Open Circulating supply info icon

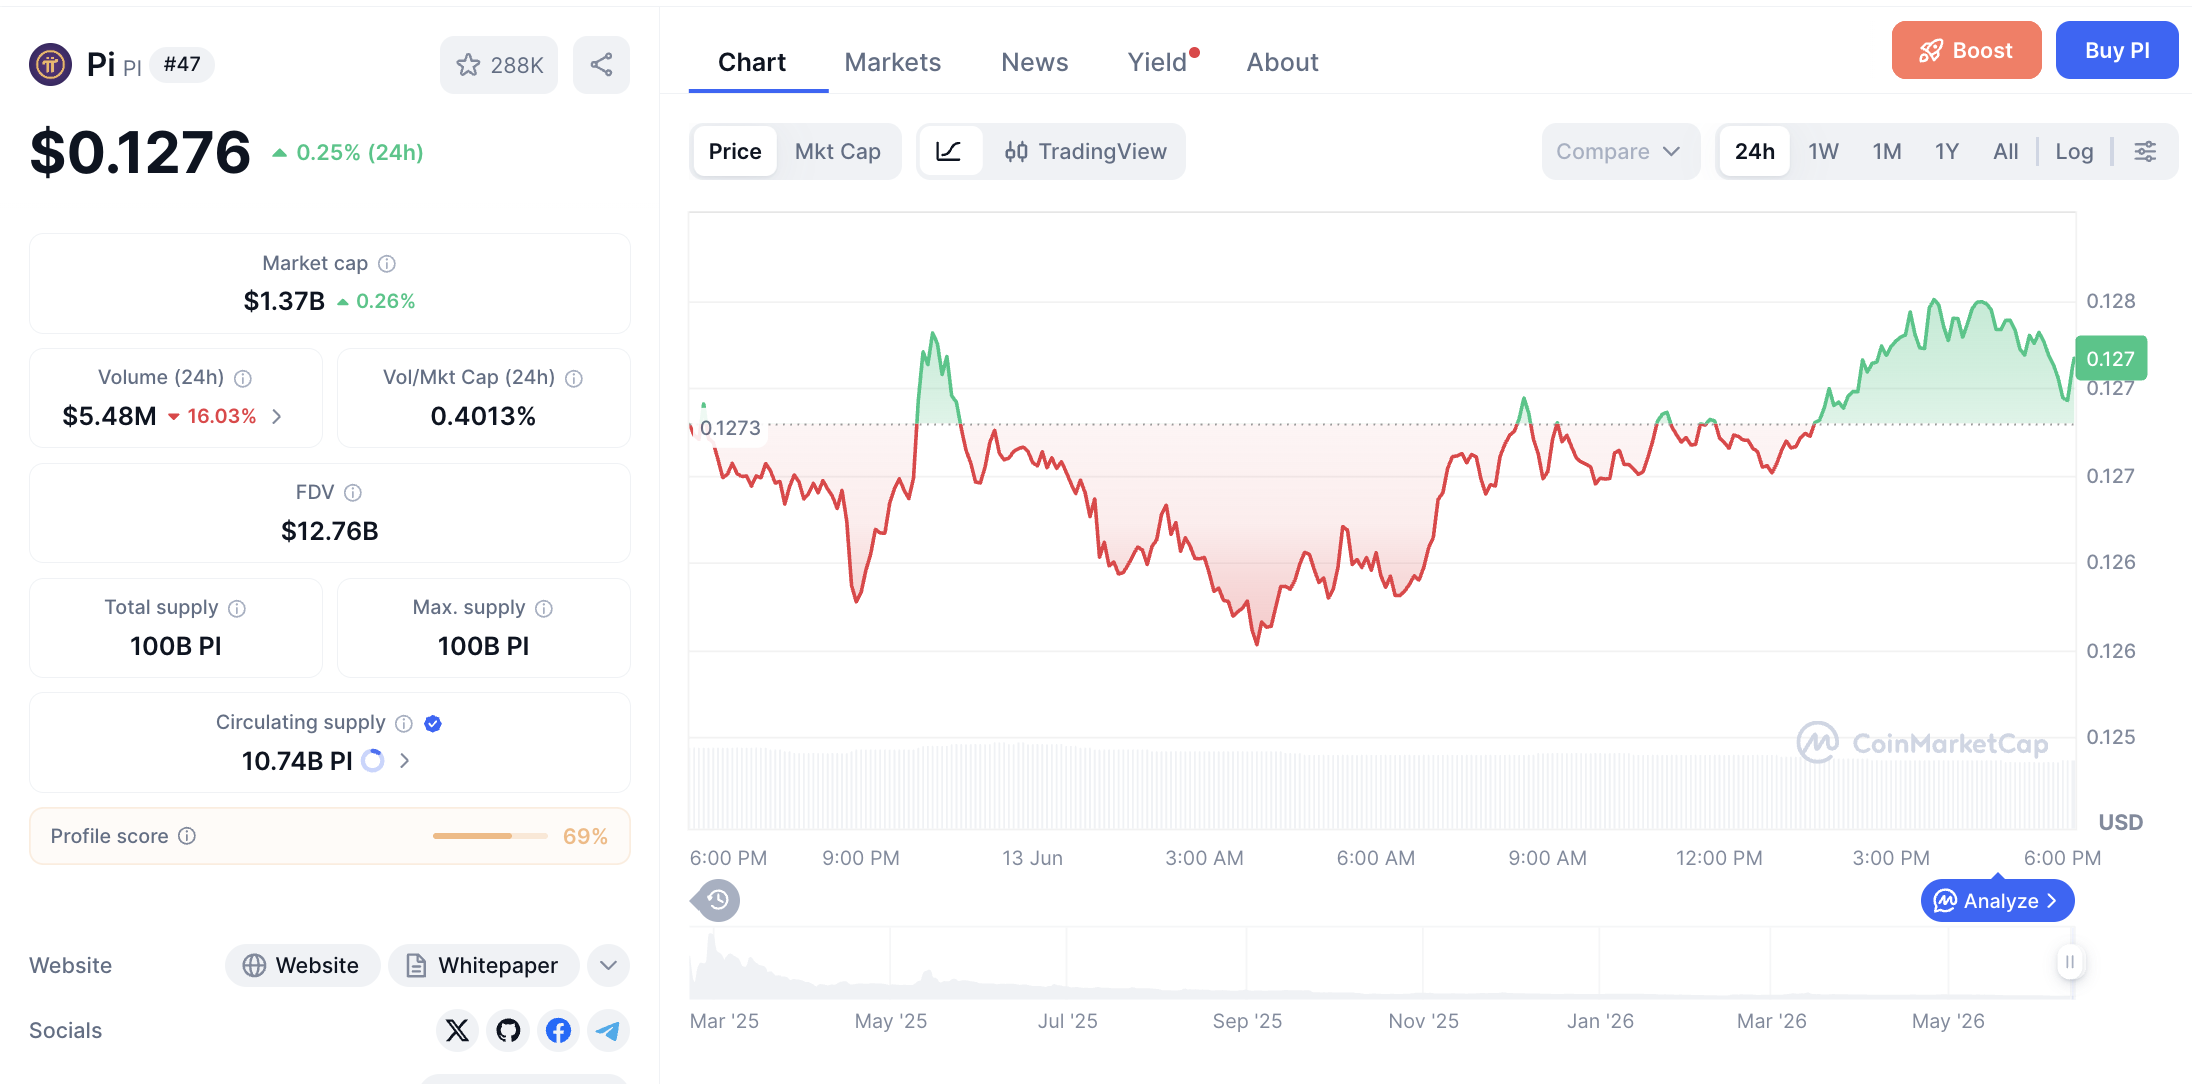point(404,723)
